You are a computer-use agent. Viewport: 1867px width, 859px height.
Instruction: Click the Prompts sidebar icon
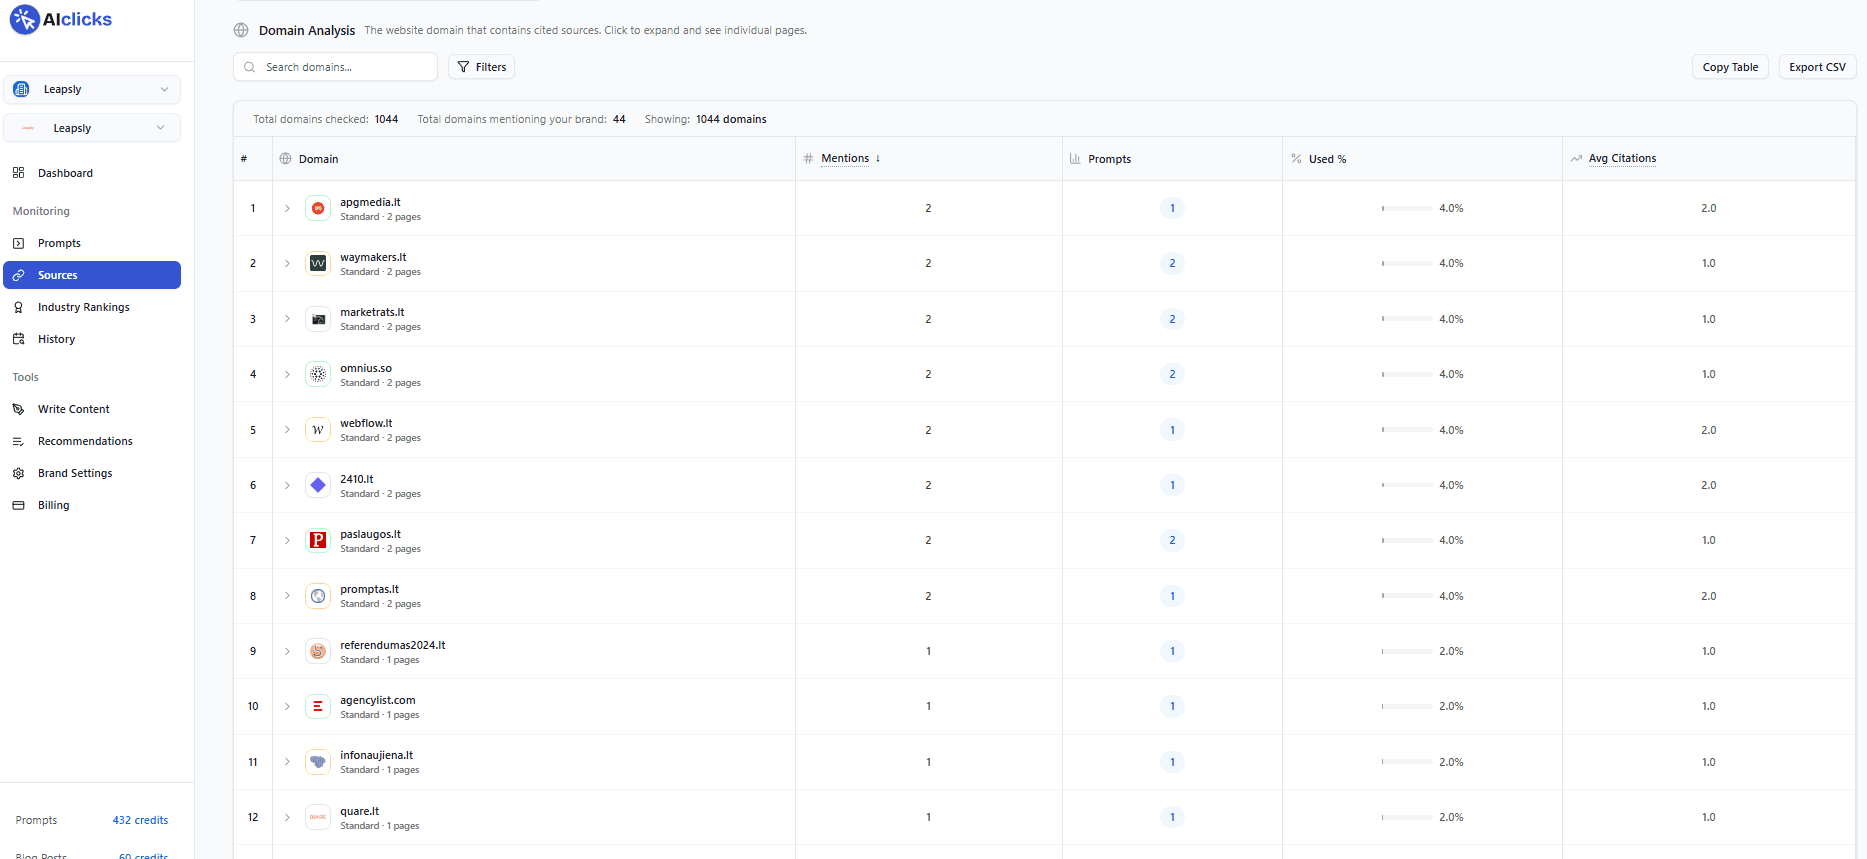click(x=18, y=243)
